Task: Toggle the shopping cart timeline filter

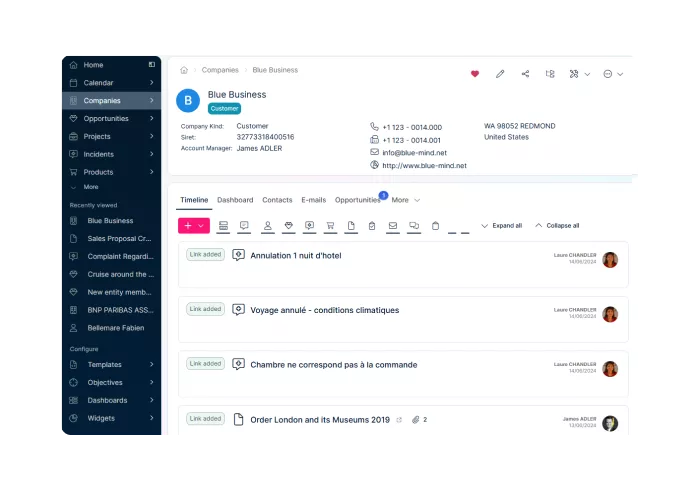Action: pyautogui.click(x=330, y=226)
